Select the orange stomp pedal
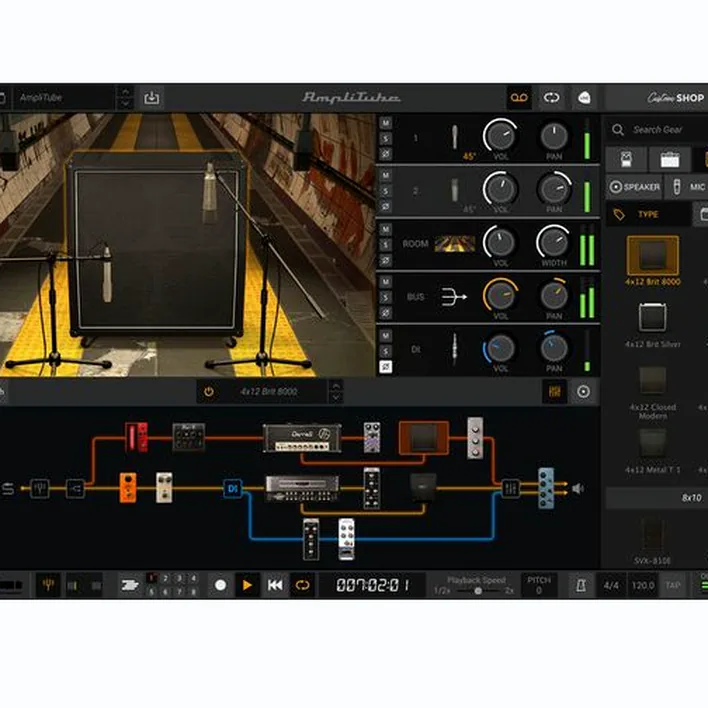Image resolution: width=708 pixels, height=708 pixels. click(x=128, y=488)
